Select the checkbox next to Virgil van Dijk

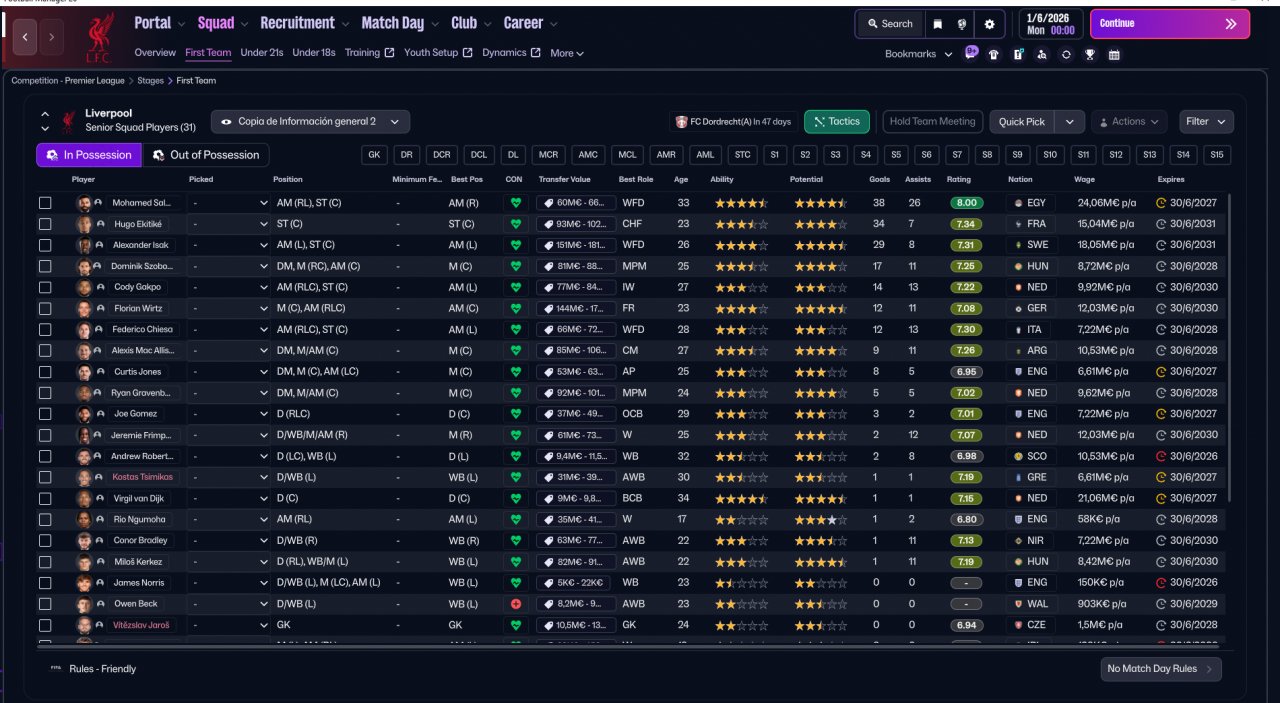(x=45, y=498)
